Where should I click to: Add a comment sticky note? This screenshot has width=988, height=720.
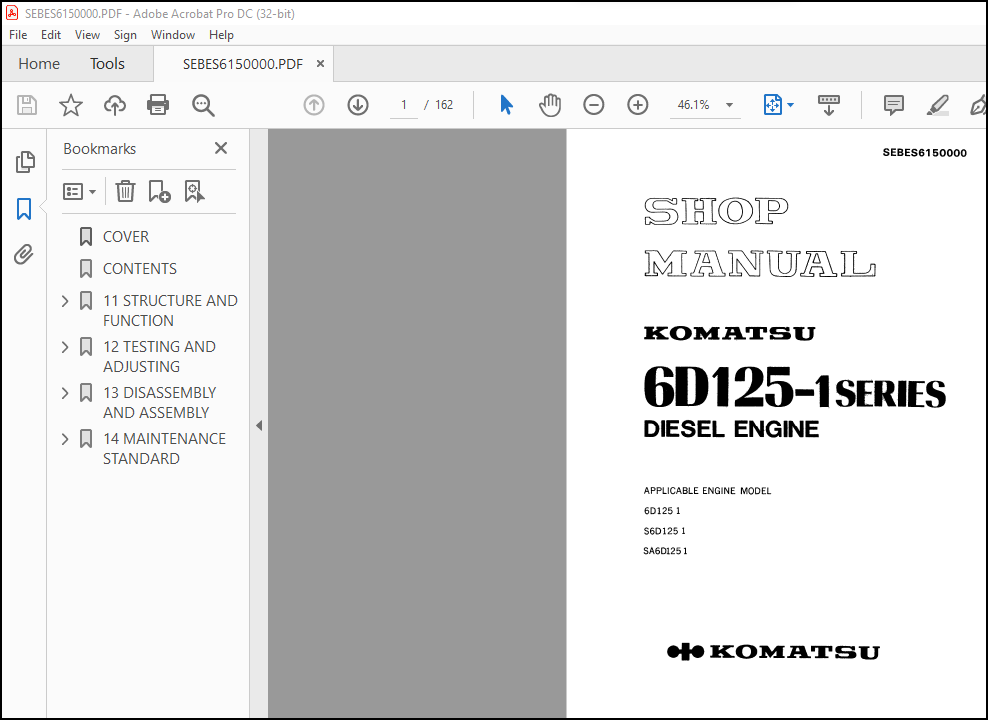(x=893, y=105)
